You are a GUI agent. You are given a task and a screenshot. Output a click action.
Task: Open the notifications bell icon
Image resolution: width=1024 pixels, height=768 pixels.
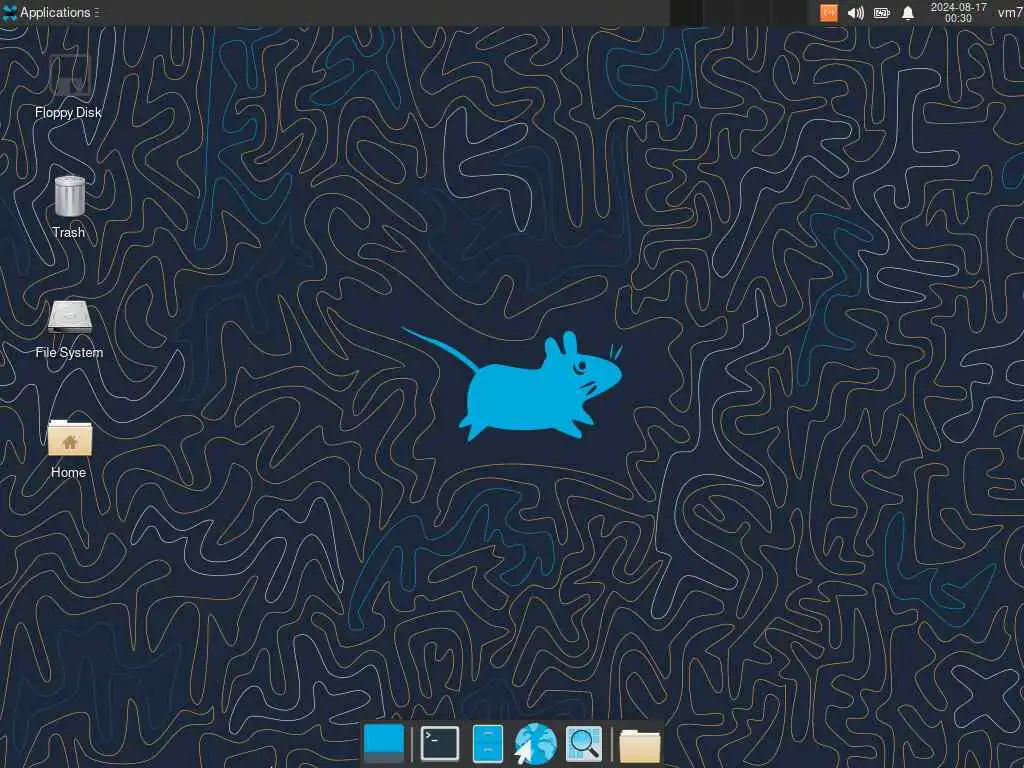pos(908,12)
